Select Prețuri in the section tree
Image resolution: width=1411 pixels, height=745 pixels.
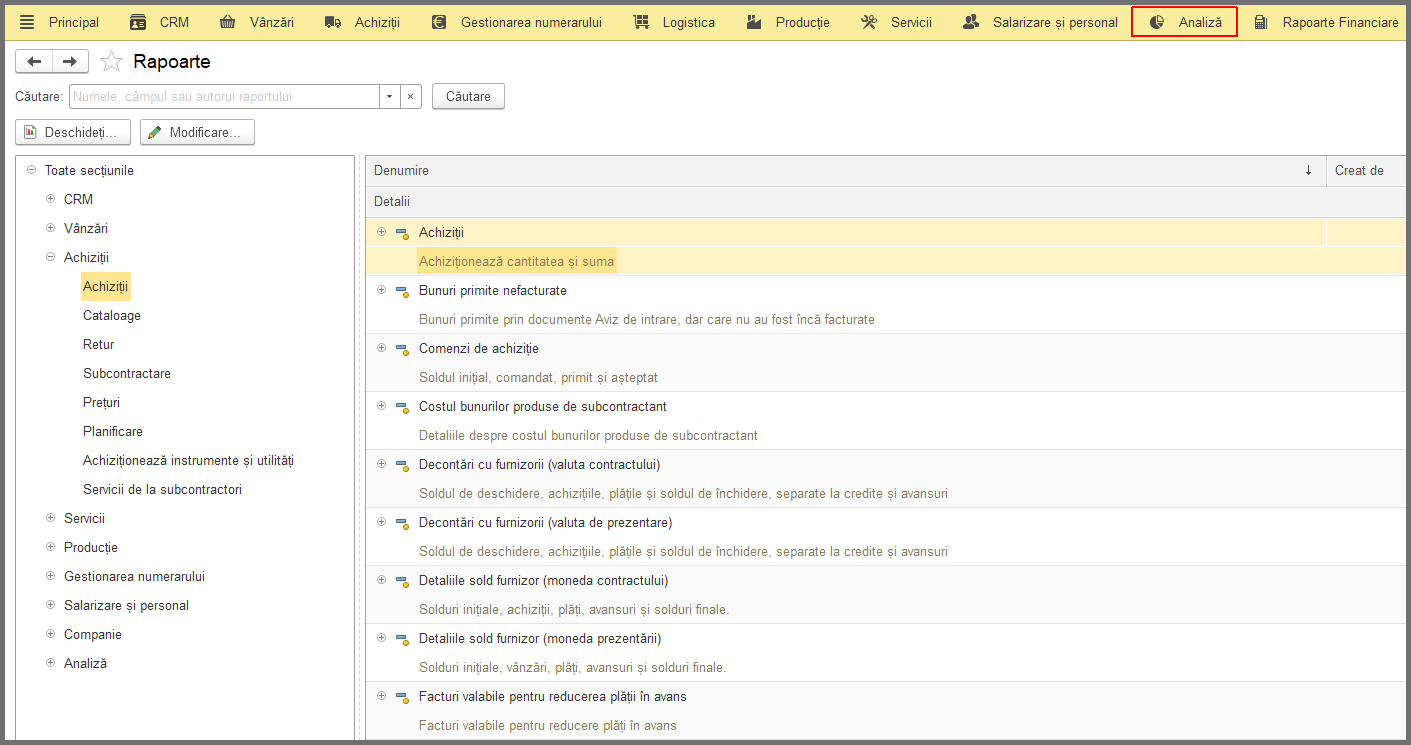click(102, 402)
